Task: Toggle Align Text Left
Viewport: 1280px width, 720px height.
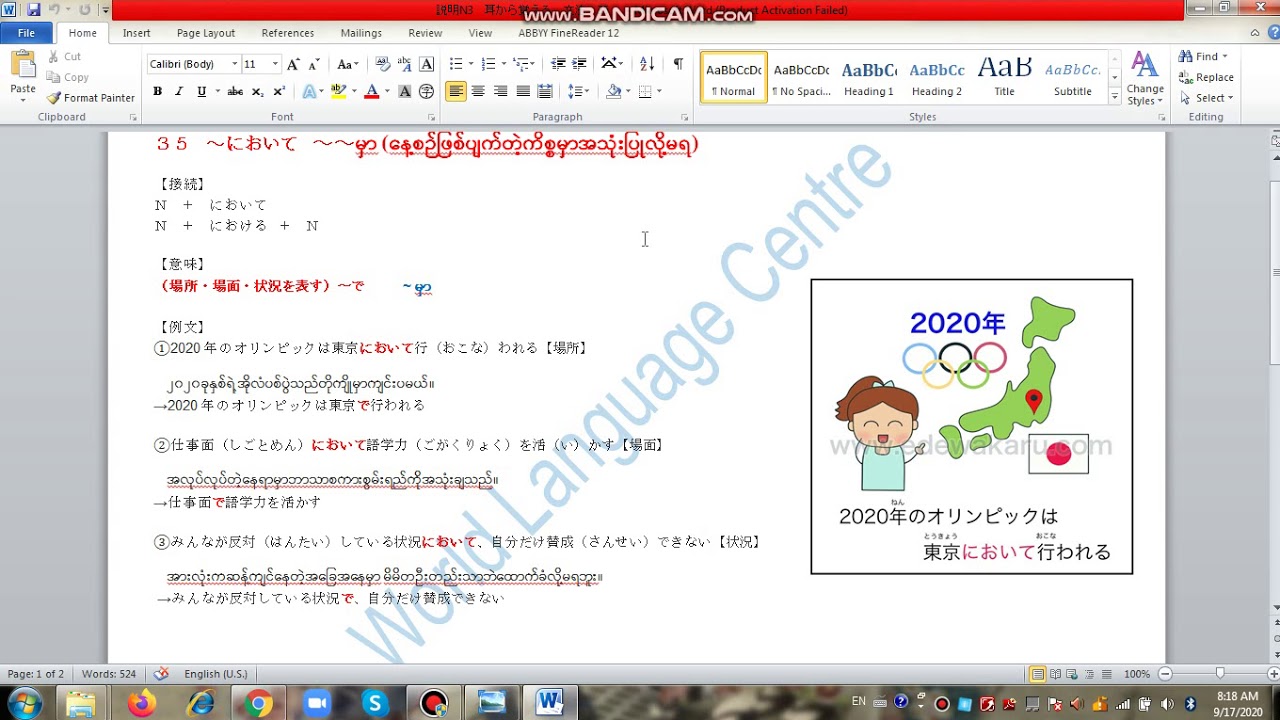Action: pyautogui.click(x=456, y=91)
